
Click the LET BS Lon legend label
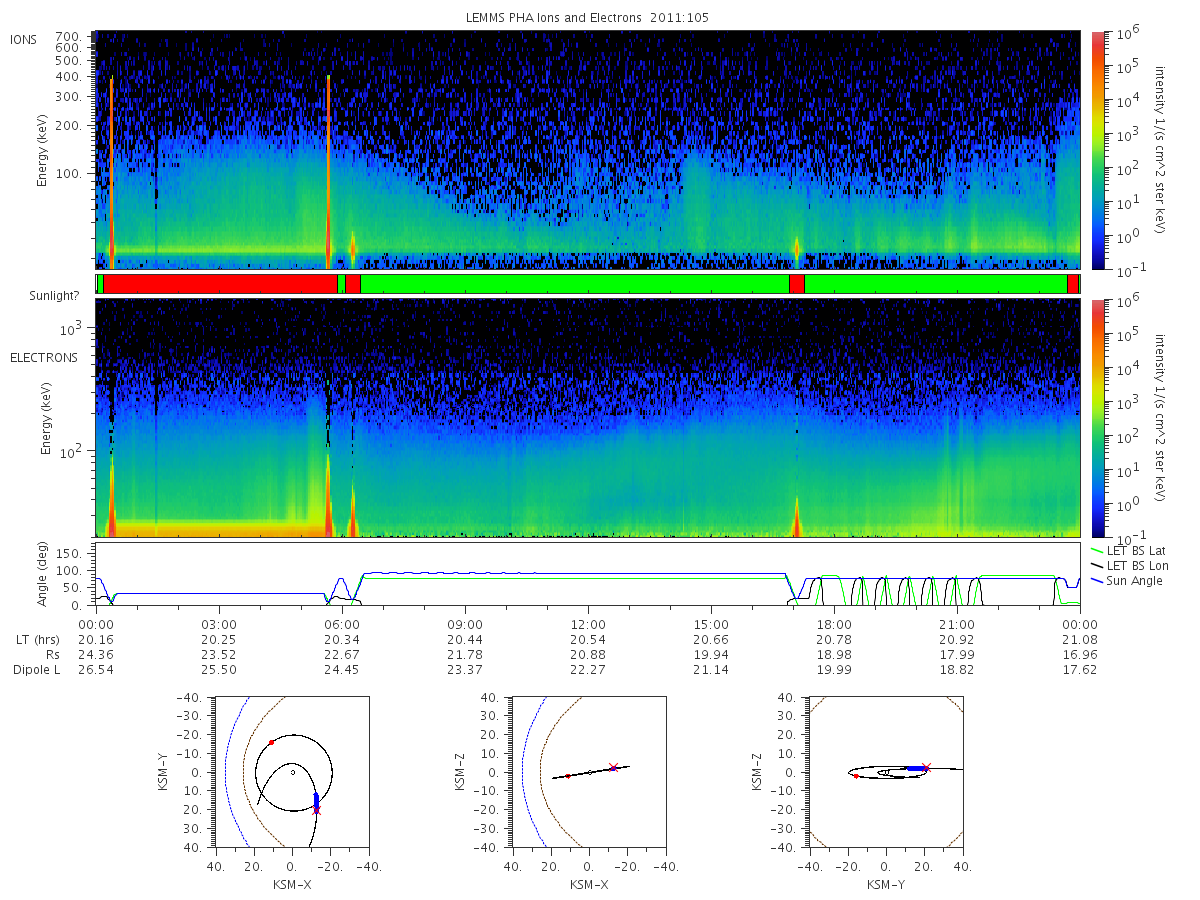(x=1138, y=566)
